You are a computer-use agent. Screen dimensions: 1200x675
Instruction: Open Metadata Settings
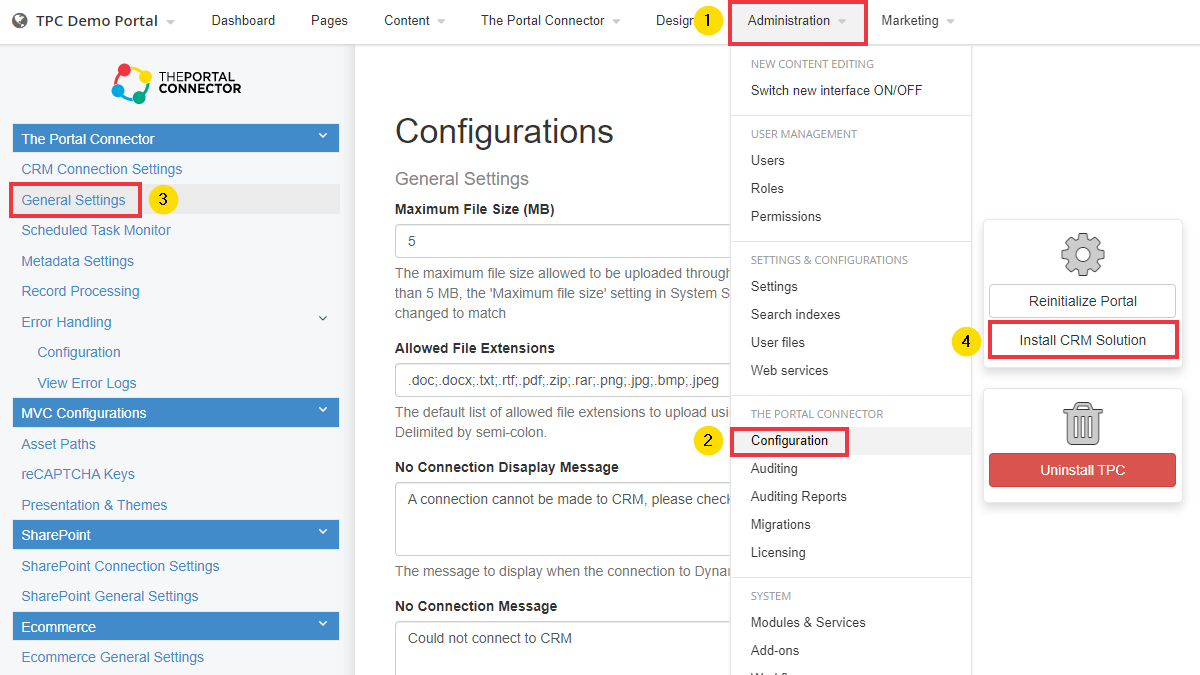(77, 261)
